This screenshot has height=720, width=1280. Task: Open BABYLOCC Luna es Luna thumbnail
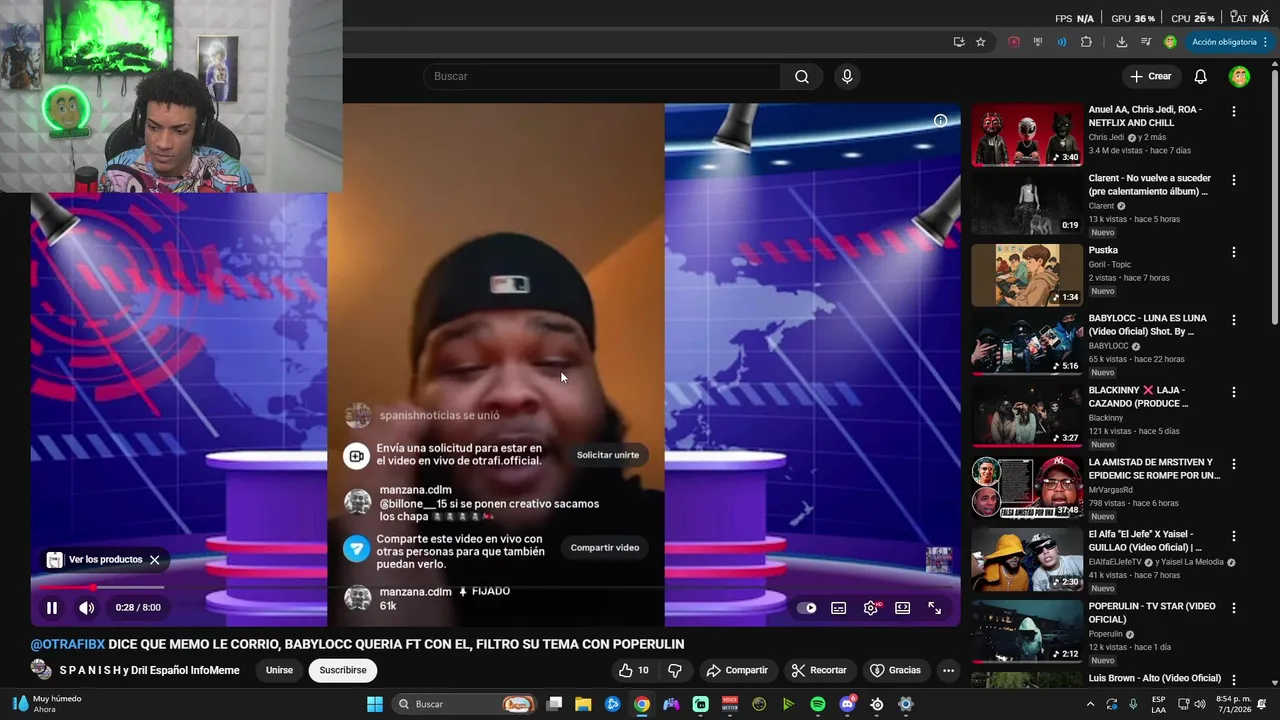pyautogui.click(x=1027, y=343)
